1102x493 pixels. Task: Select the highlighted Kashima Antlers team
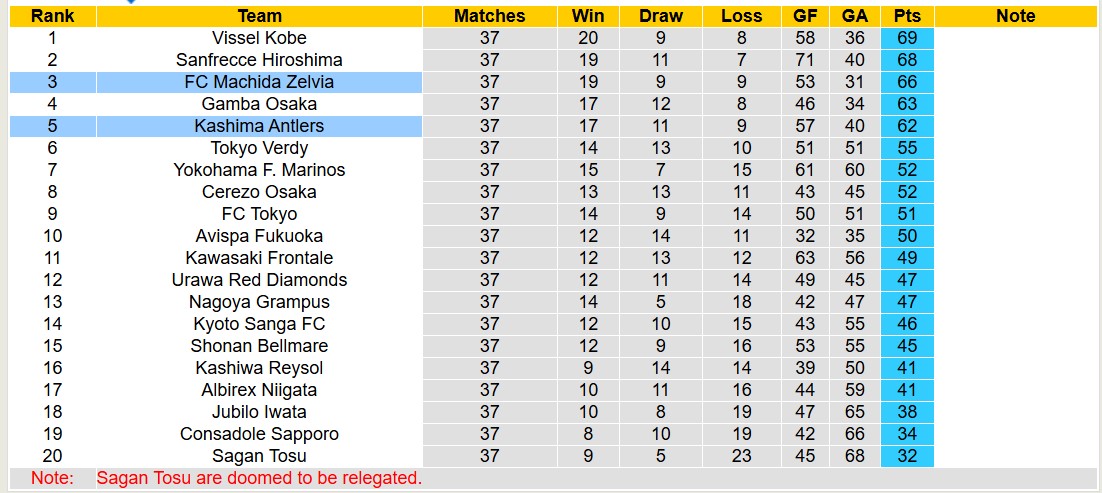coord(259,126)
